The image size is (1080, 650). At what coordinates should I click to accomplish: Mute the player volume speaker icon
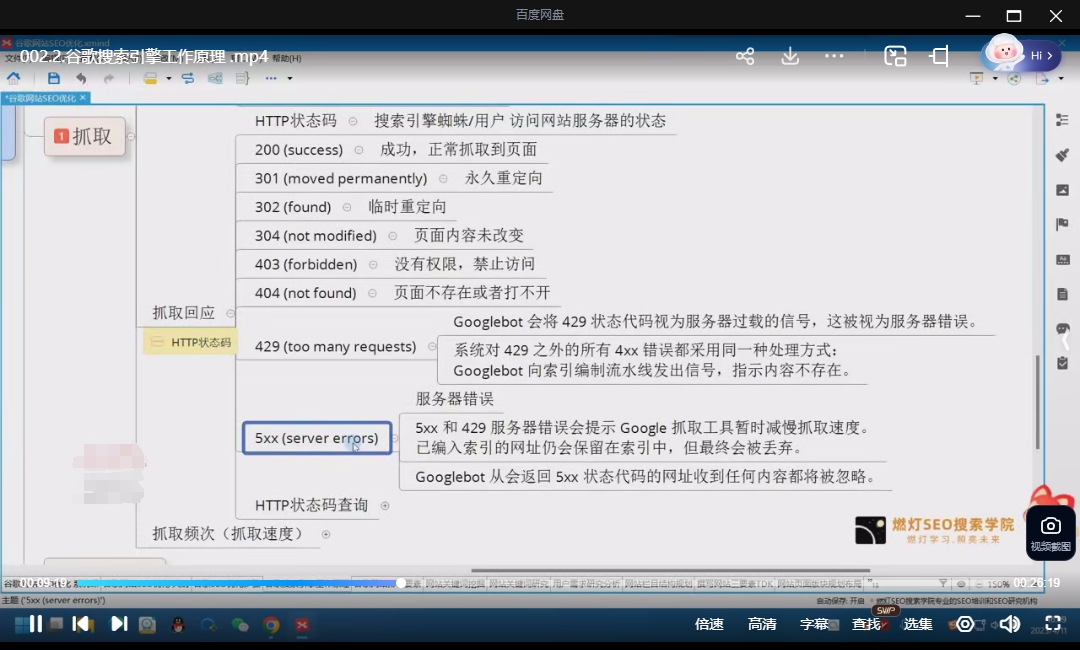pyautogui.click(x=1010, y=624)
